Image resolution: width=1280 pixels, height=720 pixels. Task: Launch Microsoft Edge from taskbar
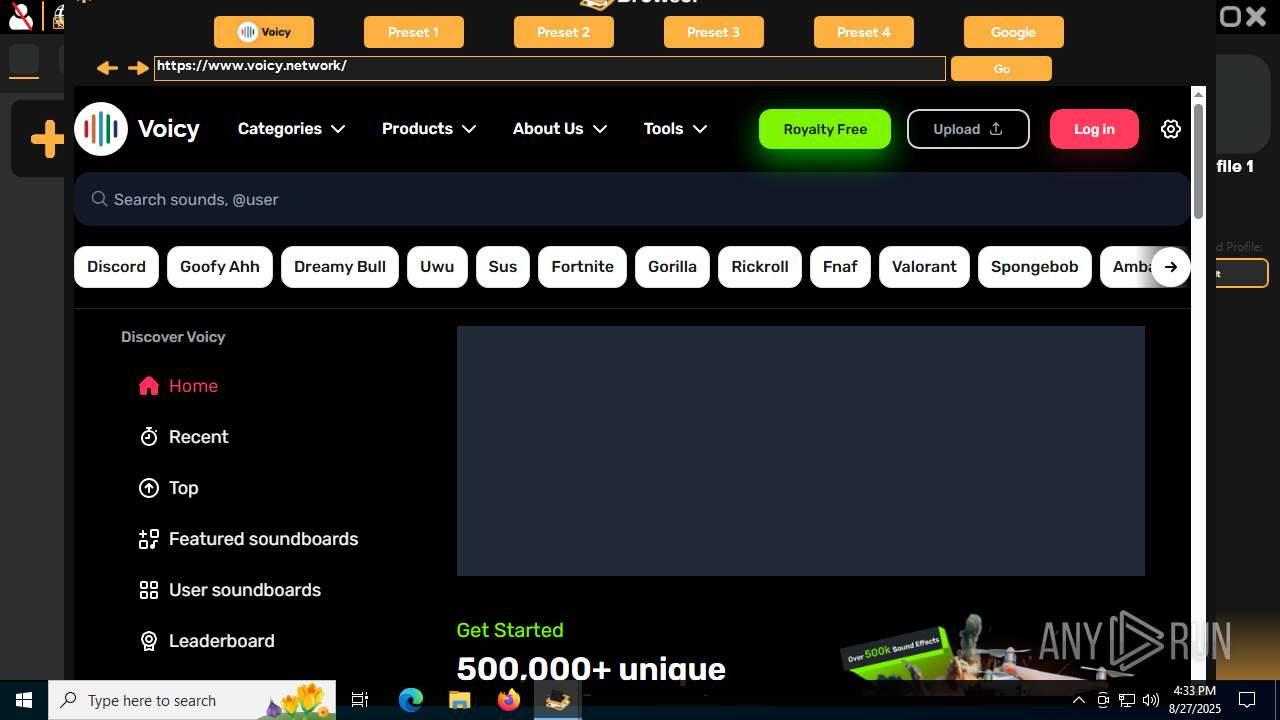click(411, 700)
